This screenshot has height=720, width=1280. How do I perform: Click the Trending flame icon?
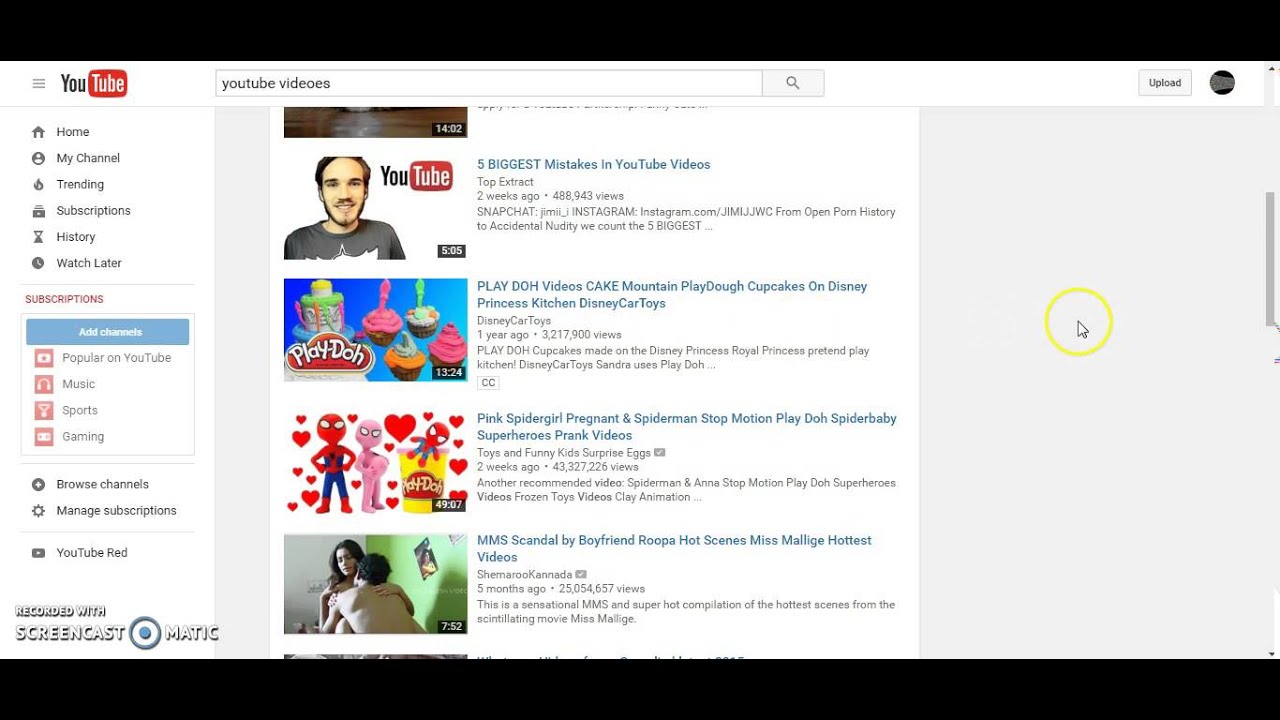[38, 184]
